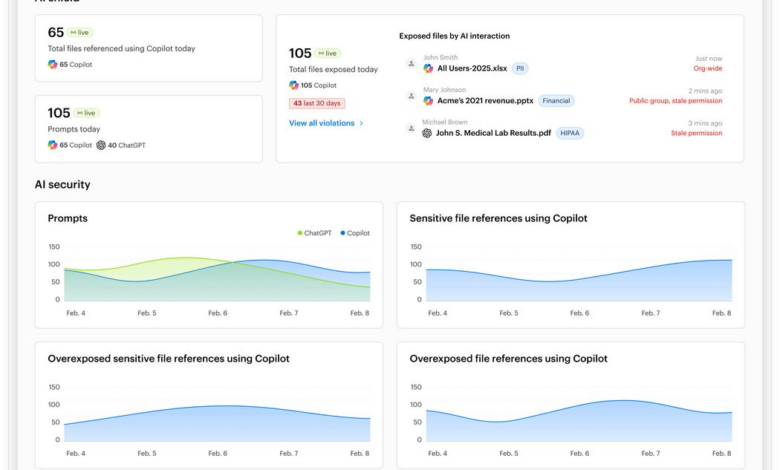Click Overexposed file references using Copilot title
Viewport: 780px width, 470px height.
(x=508, y=358)
